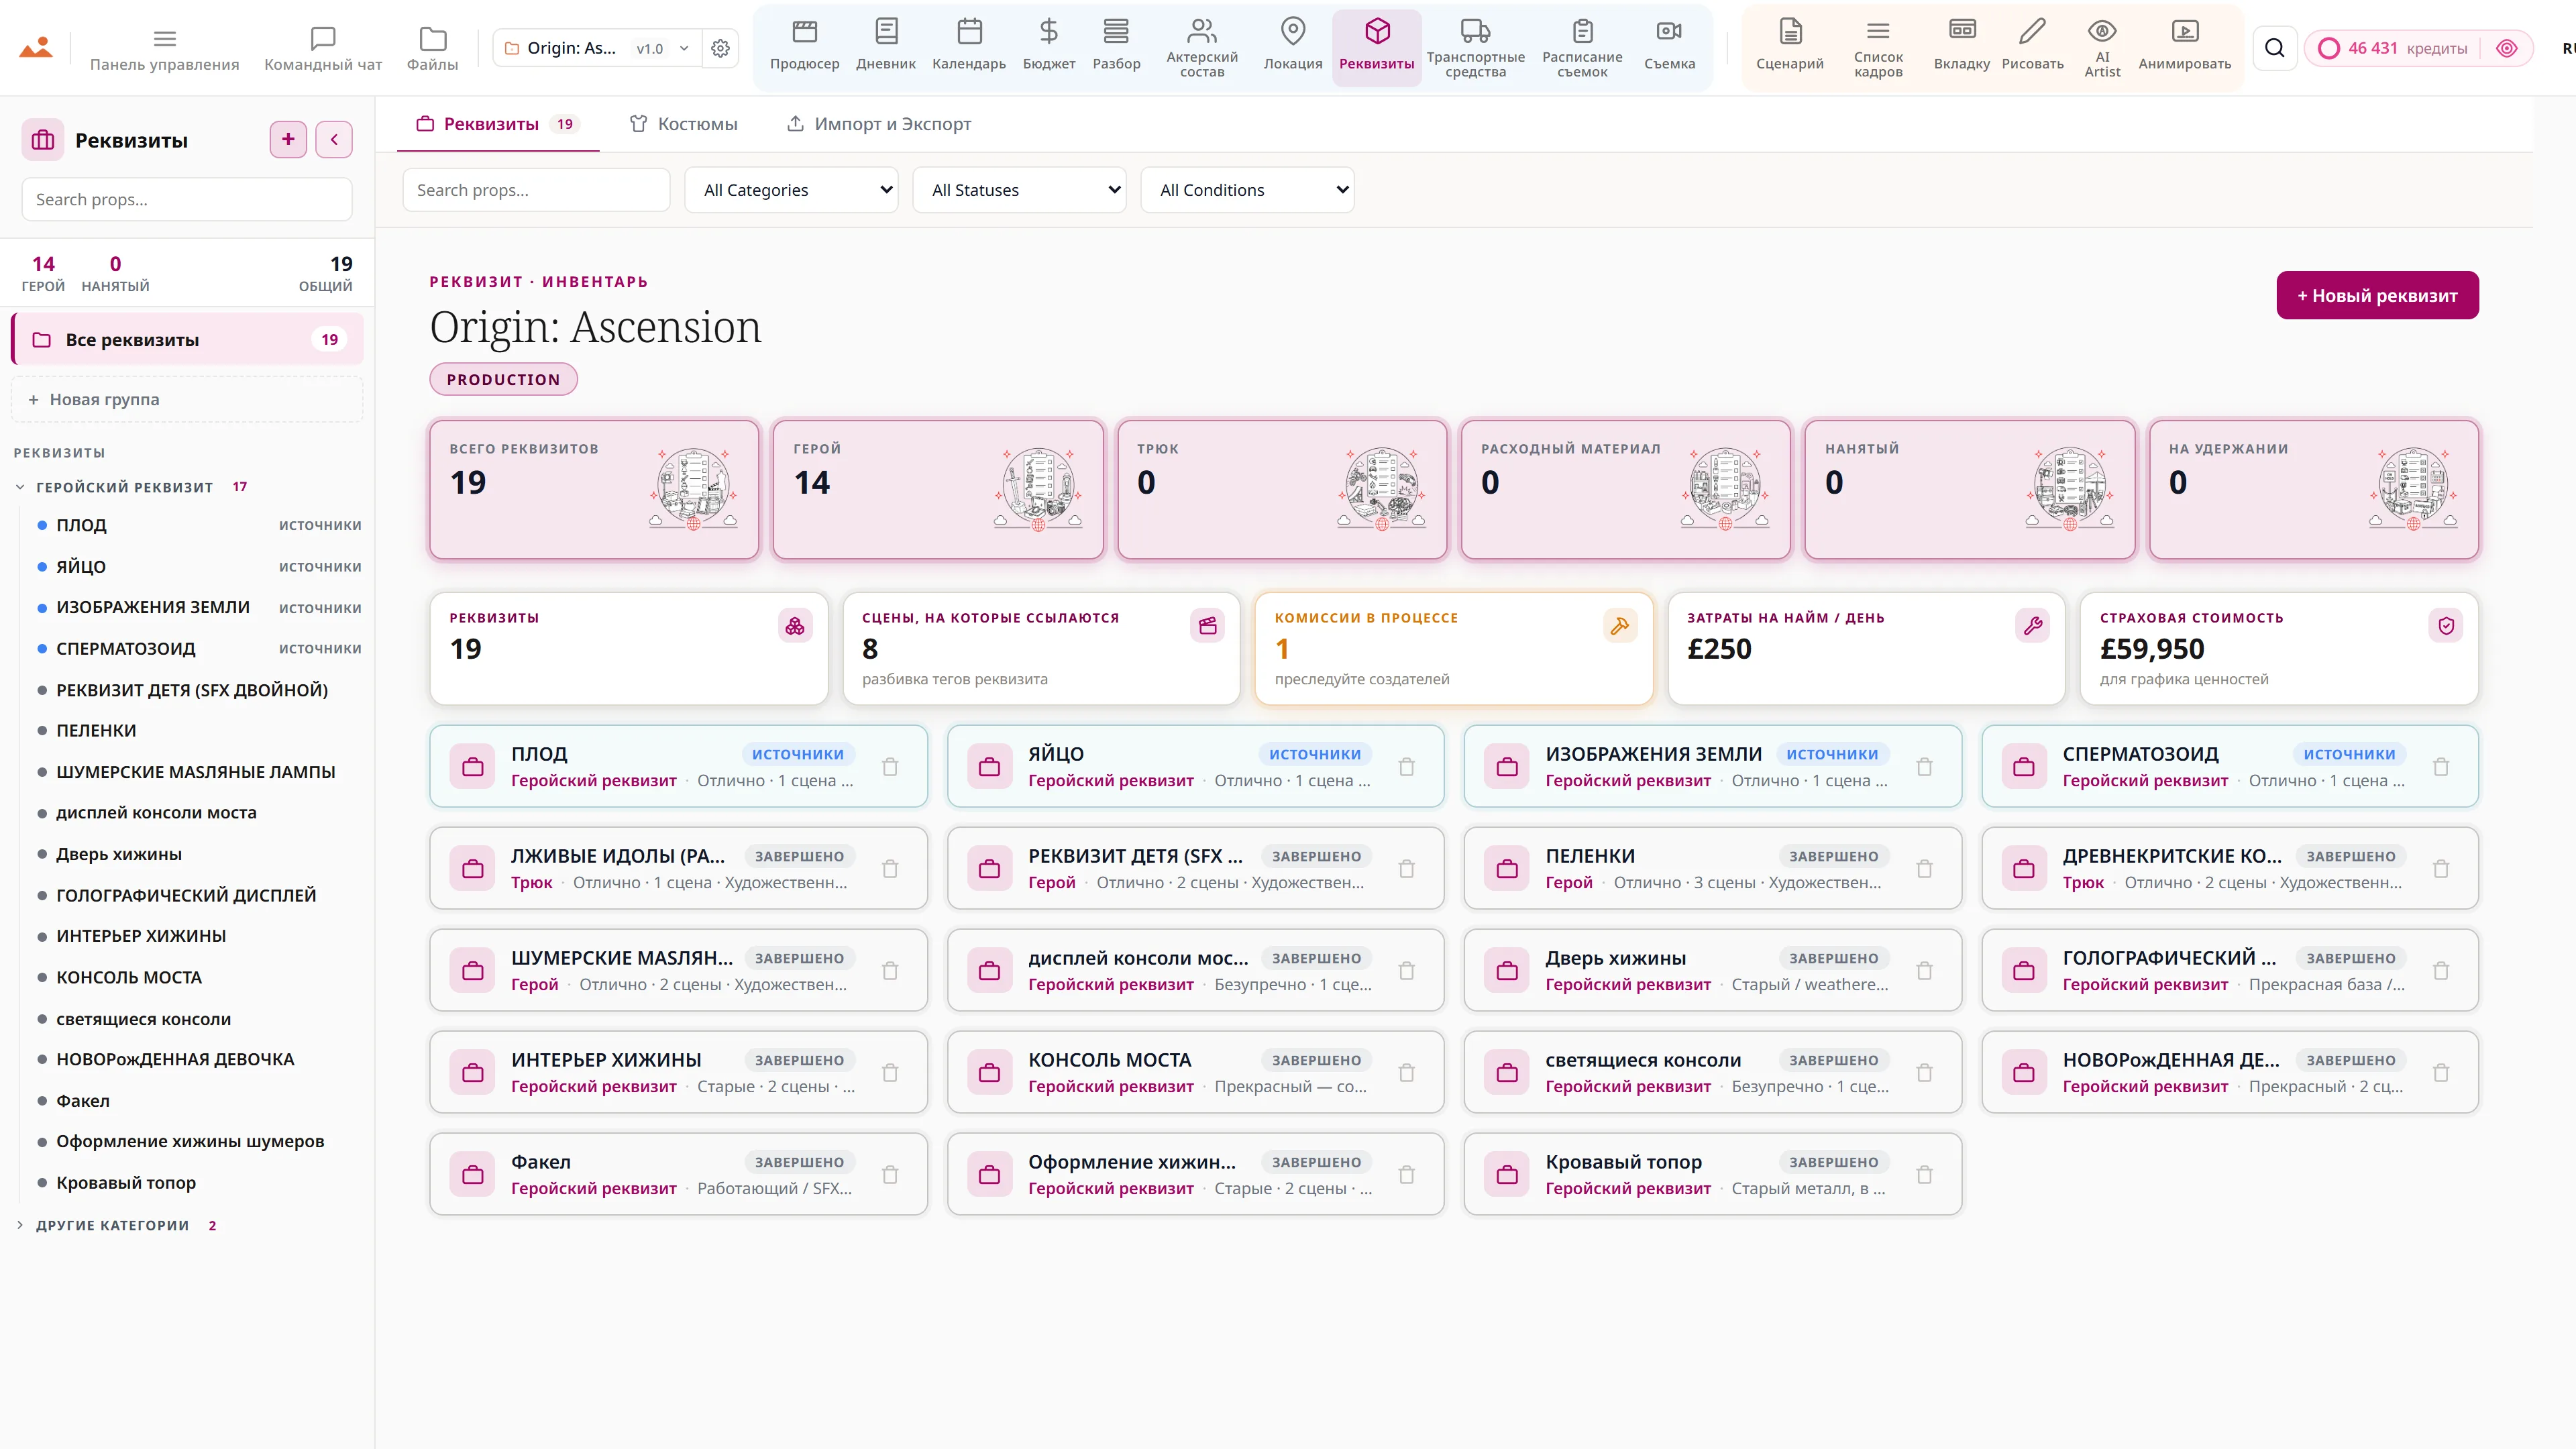This screenshot has width=2576, height=1449.
Task: Click the main Search props field
Action: (536, 190)
